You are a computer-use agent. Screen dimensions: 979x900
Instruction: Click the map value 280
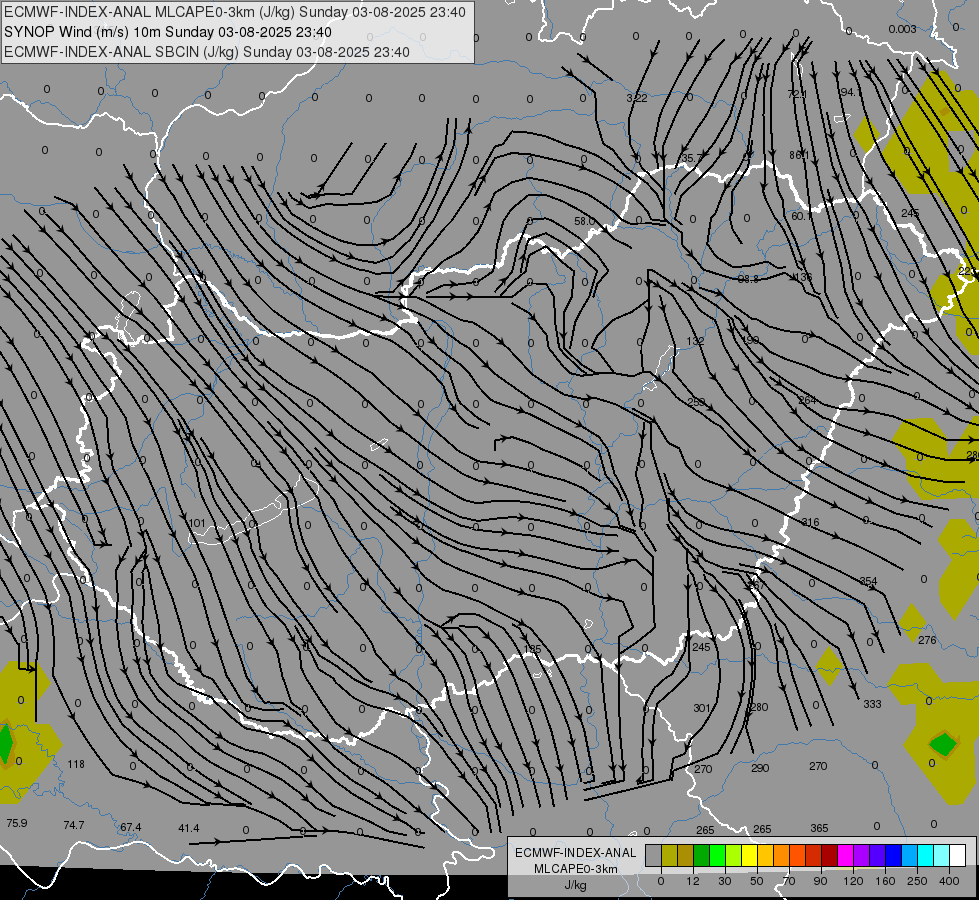click(759, 707)
